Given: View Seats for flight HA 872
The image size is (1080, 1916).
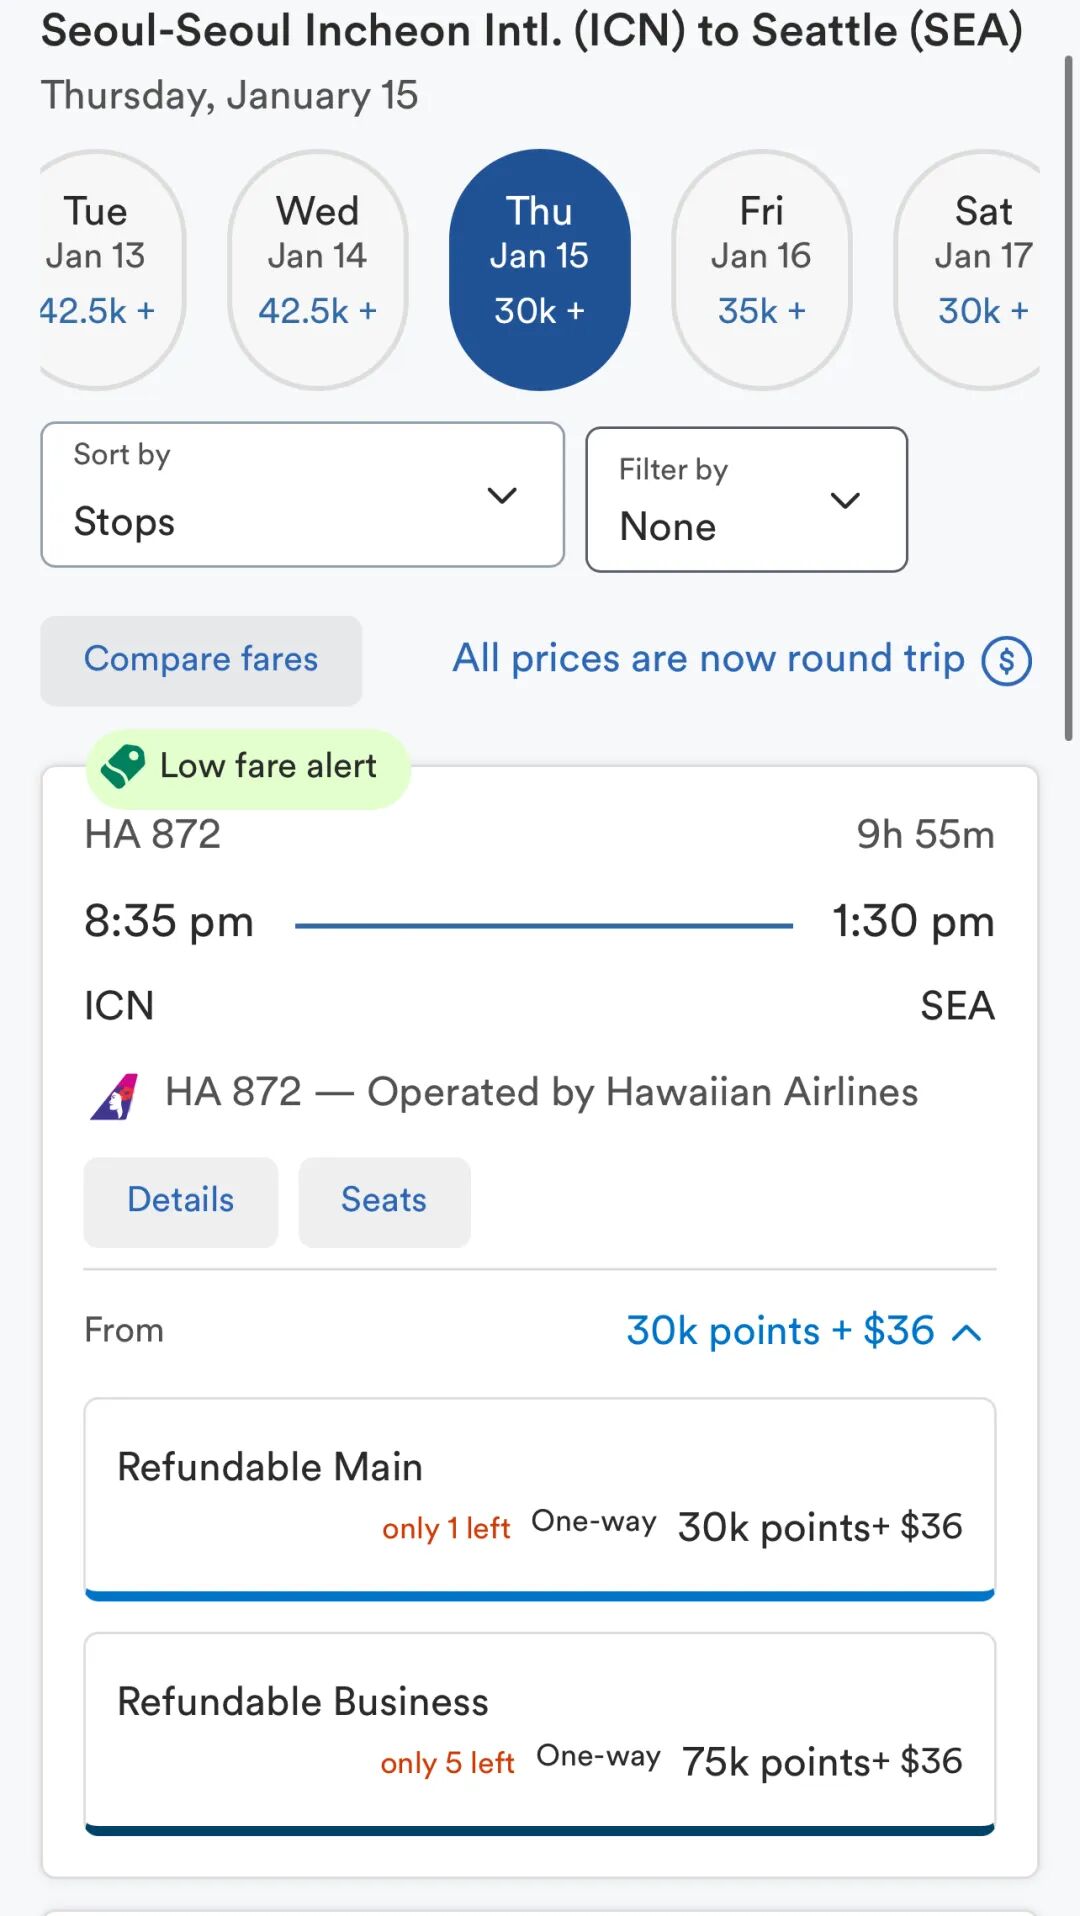Looking at the screenshot, I should (x=384, y=1201).
